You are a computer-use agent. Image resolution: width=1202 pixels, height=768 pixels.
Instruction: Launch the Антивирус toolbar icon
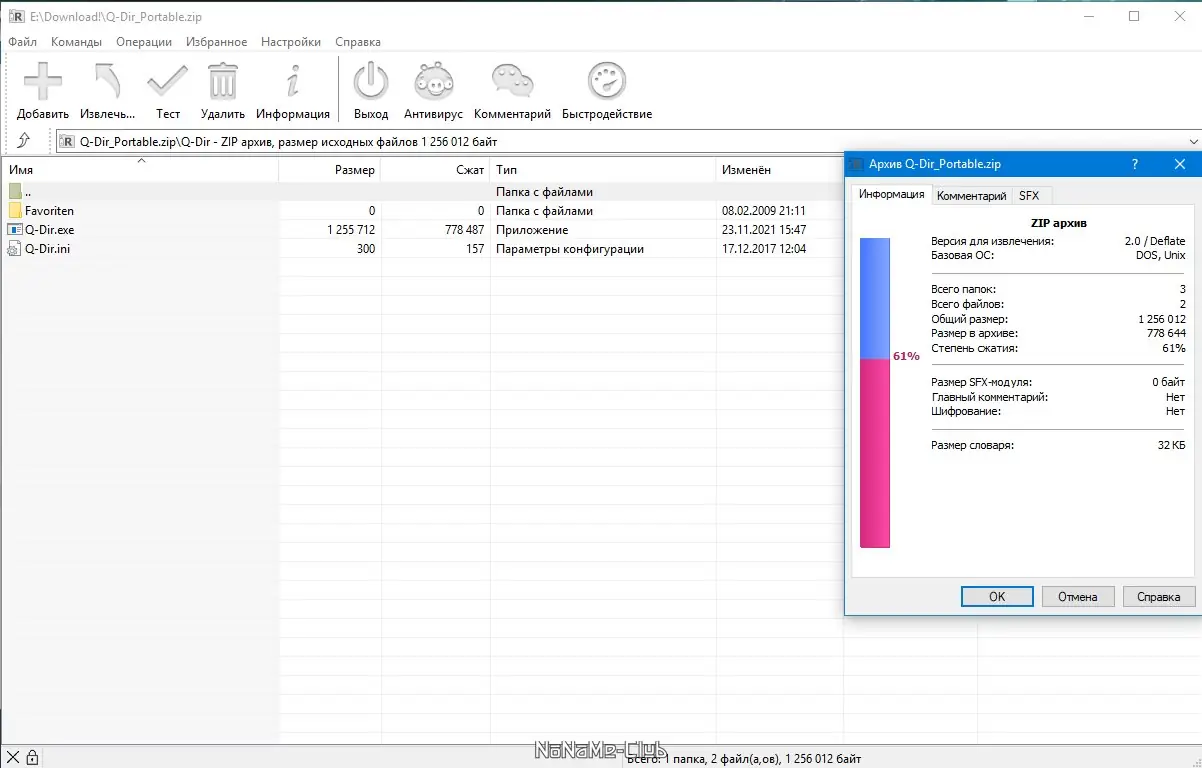click(x=434, y=81)
